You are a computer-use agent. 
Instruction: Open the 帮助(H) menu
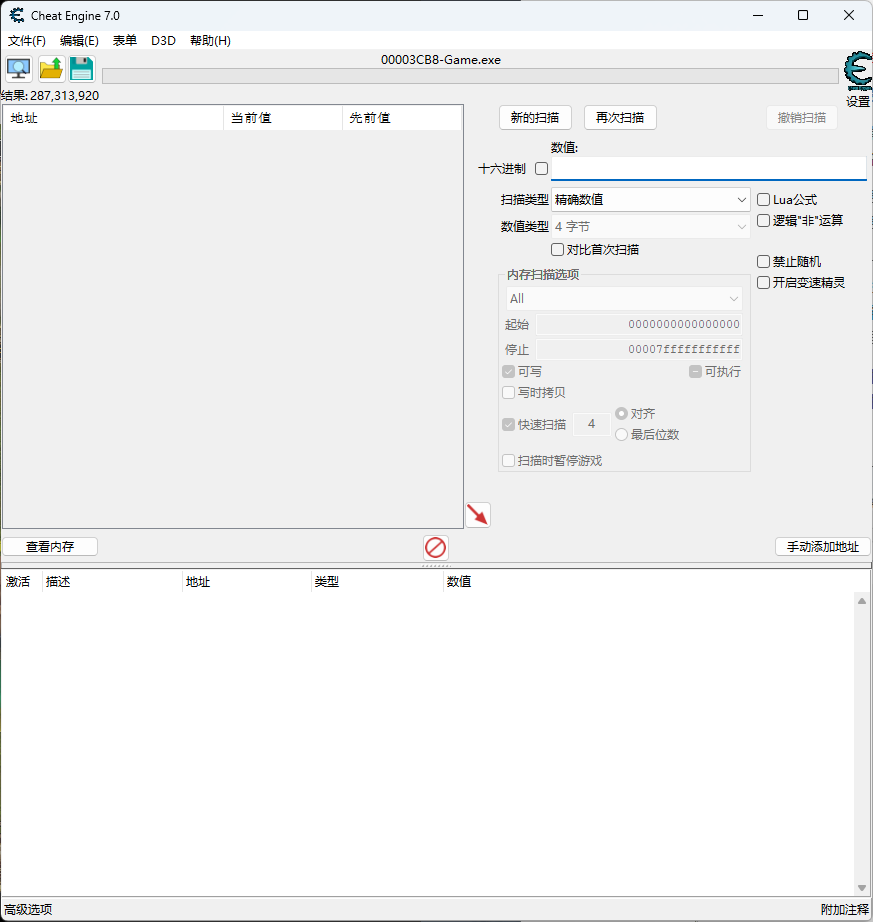coord(210,41)
